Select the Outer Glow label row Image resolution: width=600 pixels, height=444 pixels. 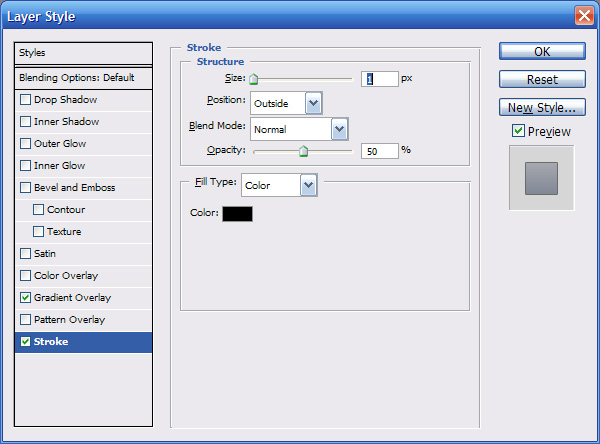[83, 144]
